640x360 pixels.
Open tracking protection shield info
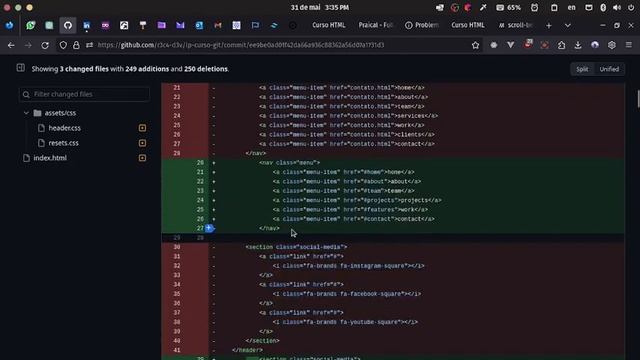[63, 45]
